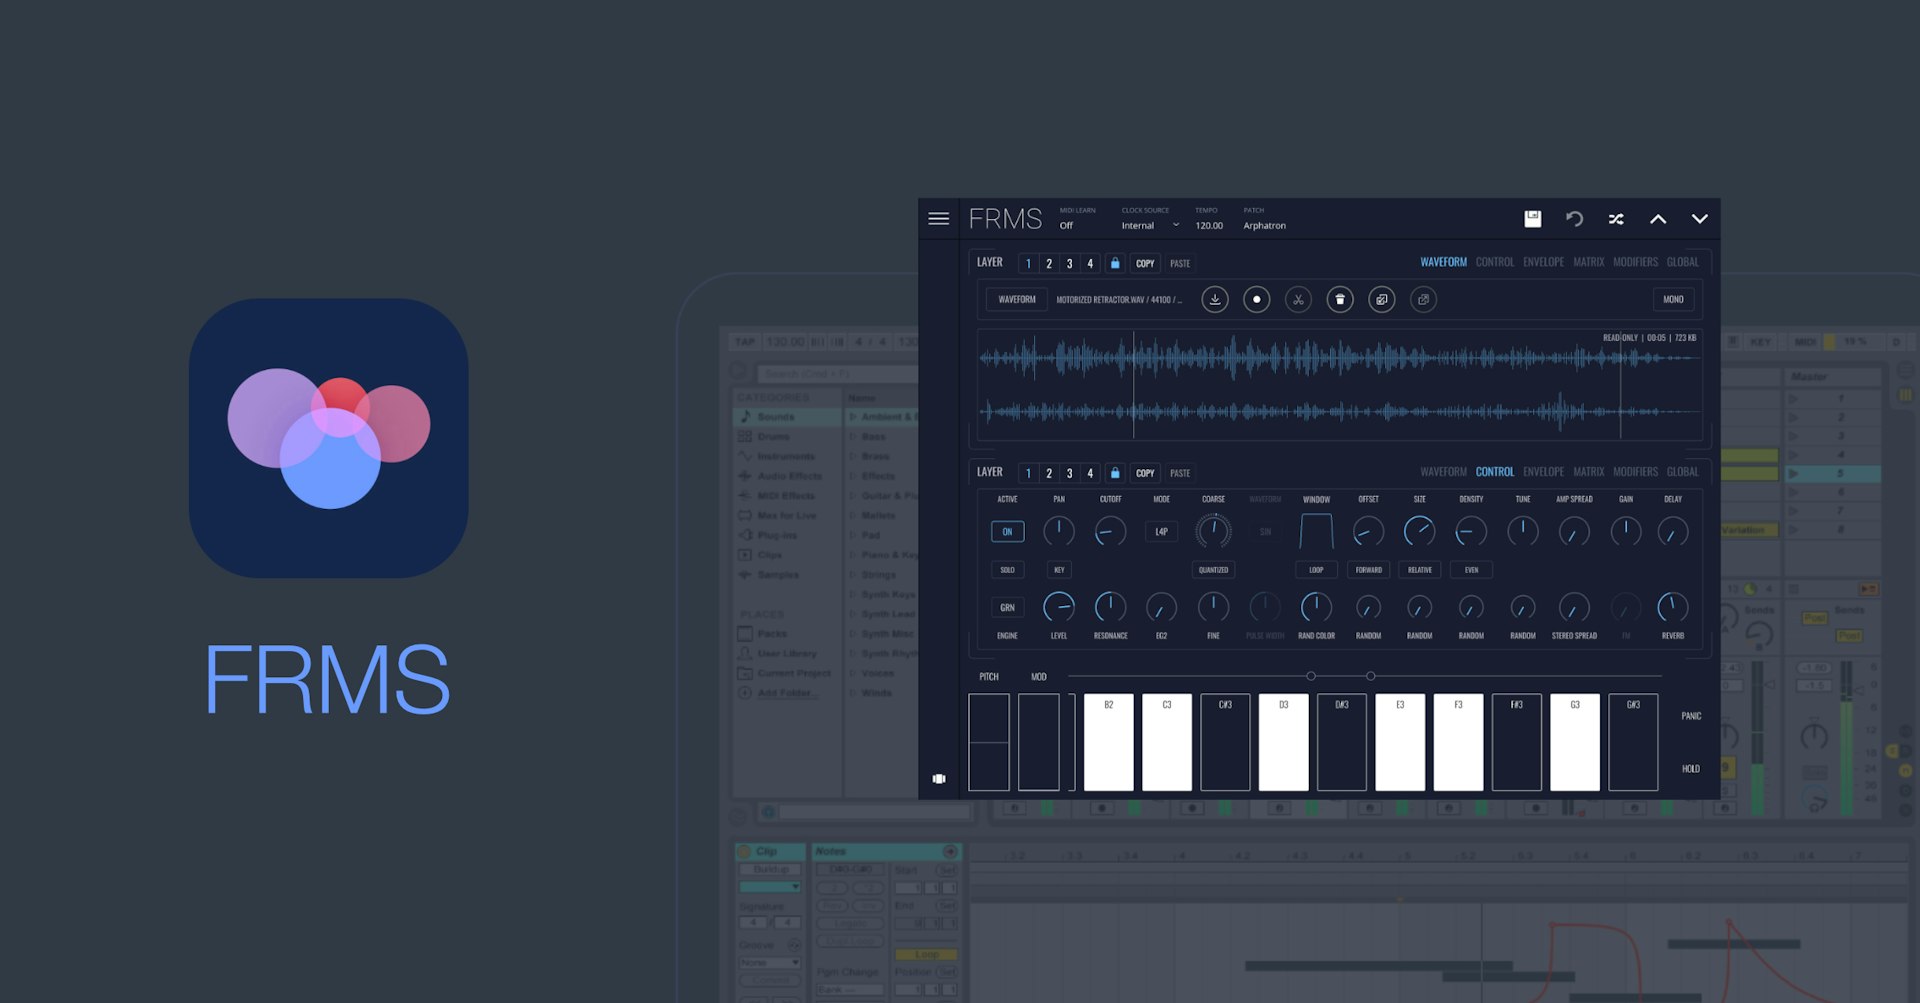
Task: Click the CUTOFF knob
Action: pyautogui.click(x=1110, y=531)
